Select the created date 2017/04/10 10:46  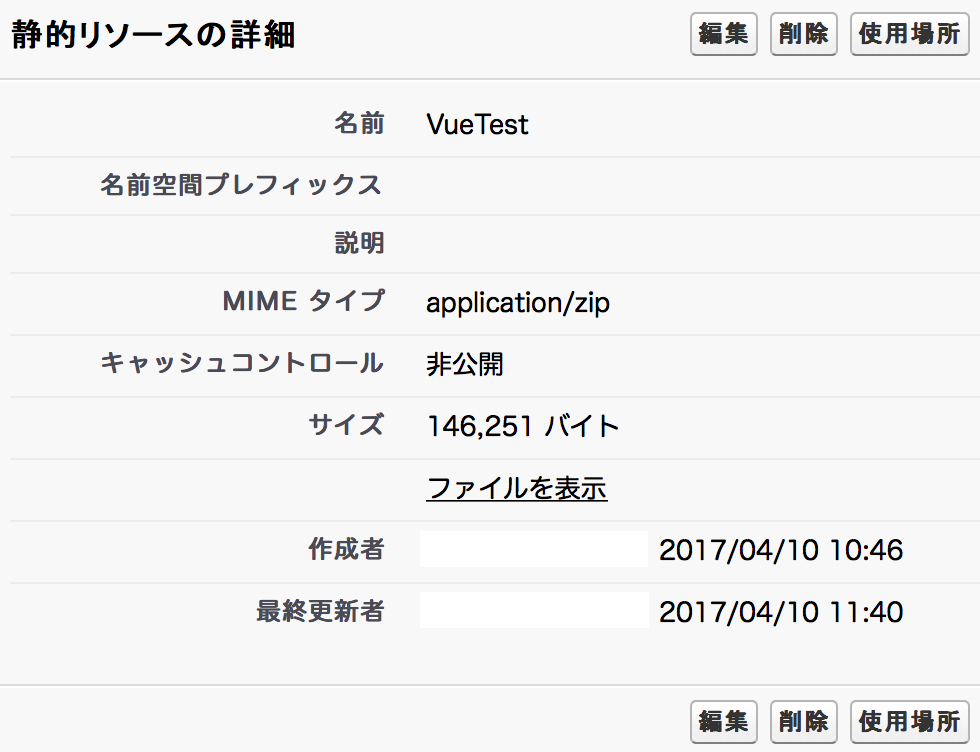[x=781, y=550]
